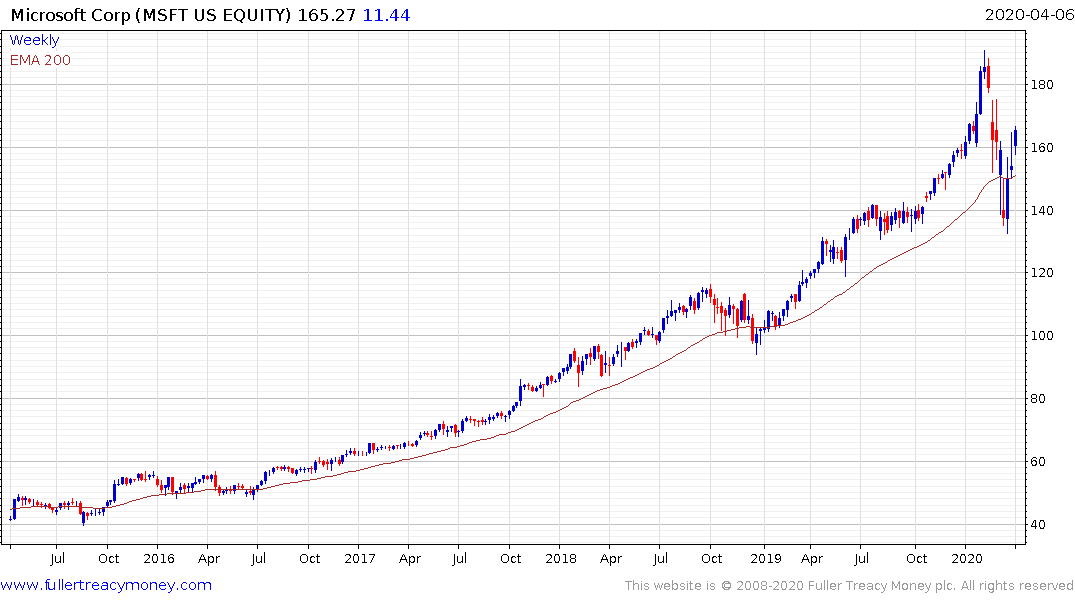1075x600 pixels.
Task: Click the 'EMA 200' legend label
Action: tap(40, 60)
